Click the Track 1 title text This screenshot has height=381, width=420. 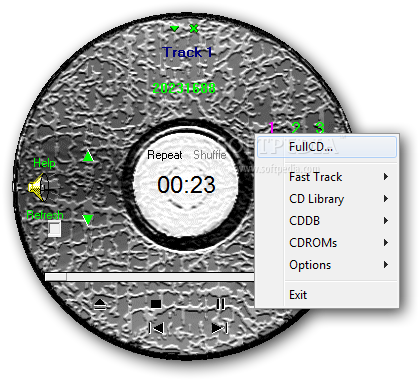[187, 52]
